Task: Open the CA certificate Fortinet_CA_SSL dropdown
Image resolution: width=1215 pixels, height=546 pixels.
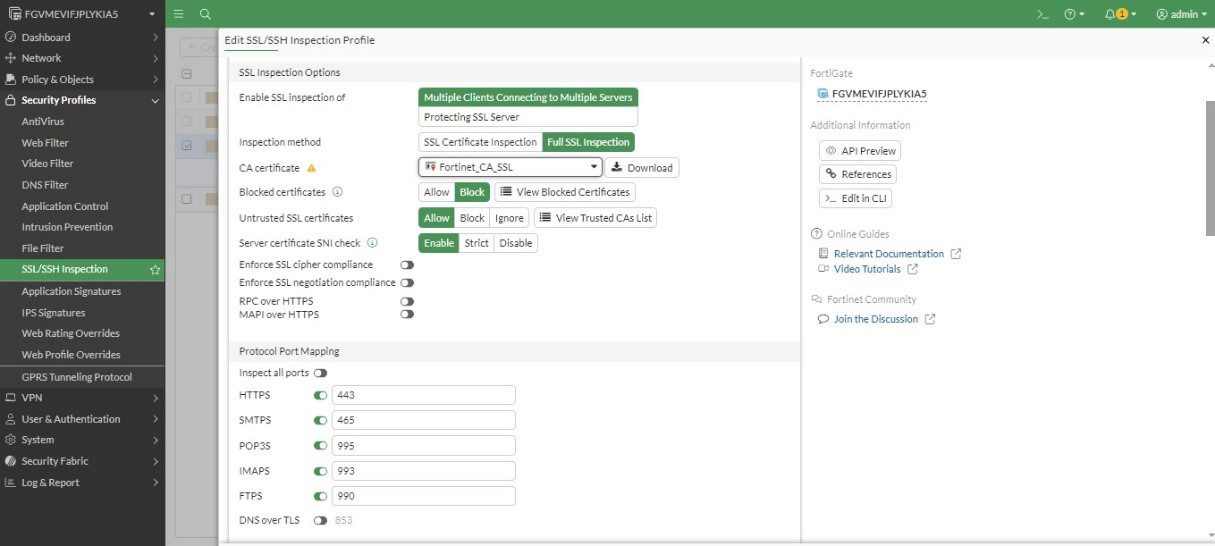Action: point(510,167)
